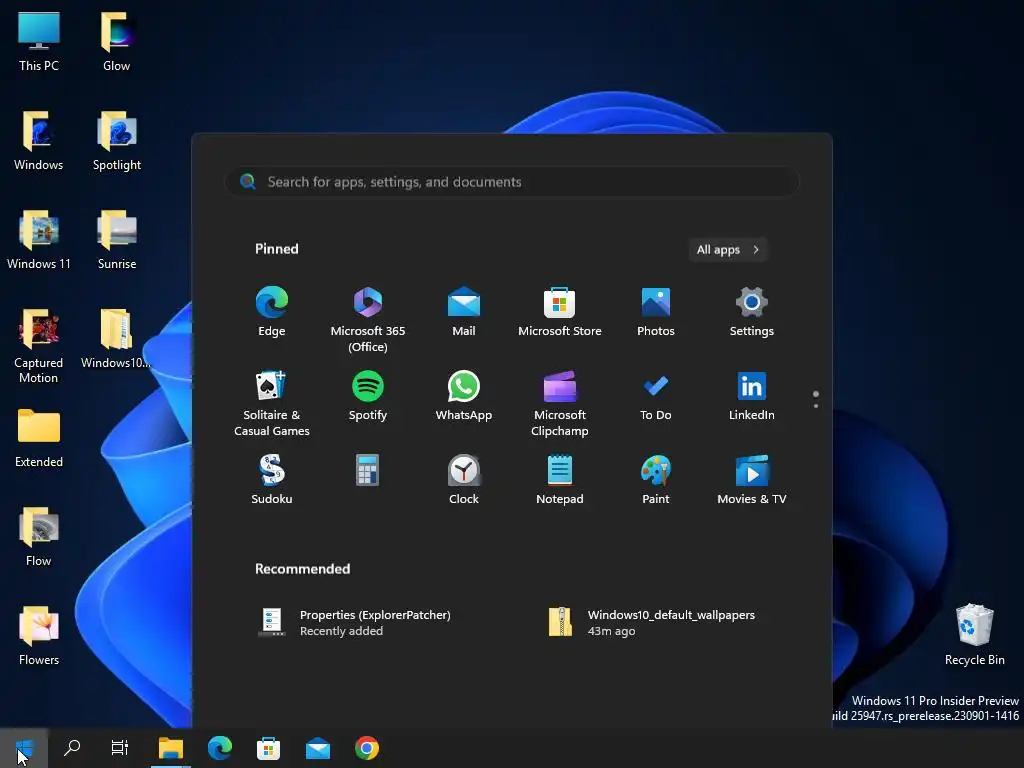Viewport: 1024px width, 768px height.
Task: Select the Captured Motion folder
Action: click(x=39, y=345)
